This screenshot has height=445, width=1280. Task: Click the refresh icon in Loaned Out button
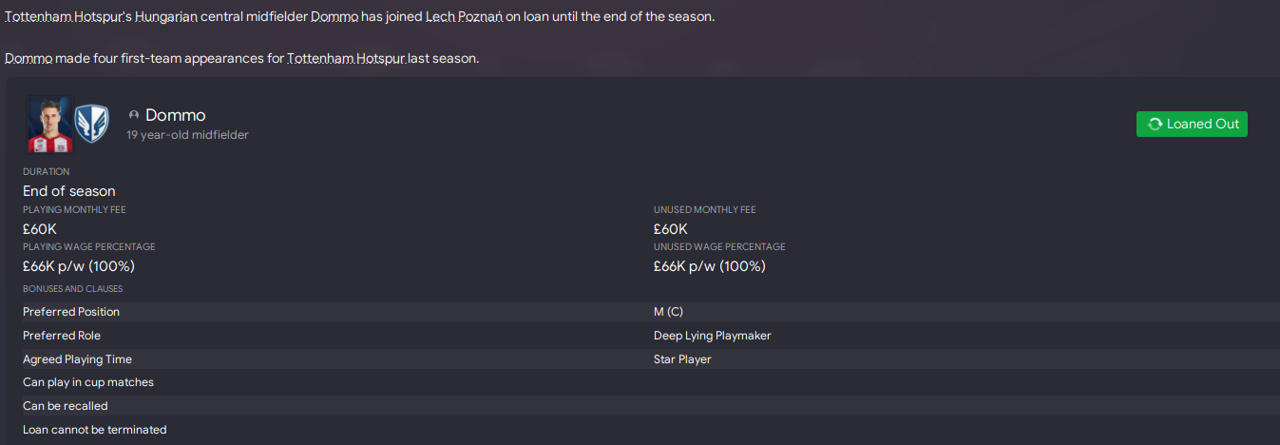tap(1155, 124)
